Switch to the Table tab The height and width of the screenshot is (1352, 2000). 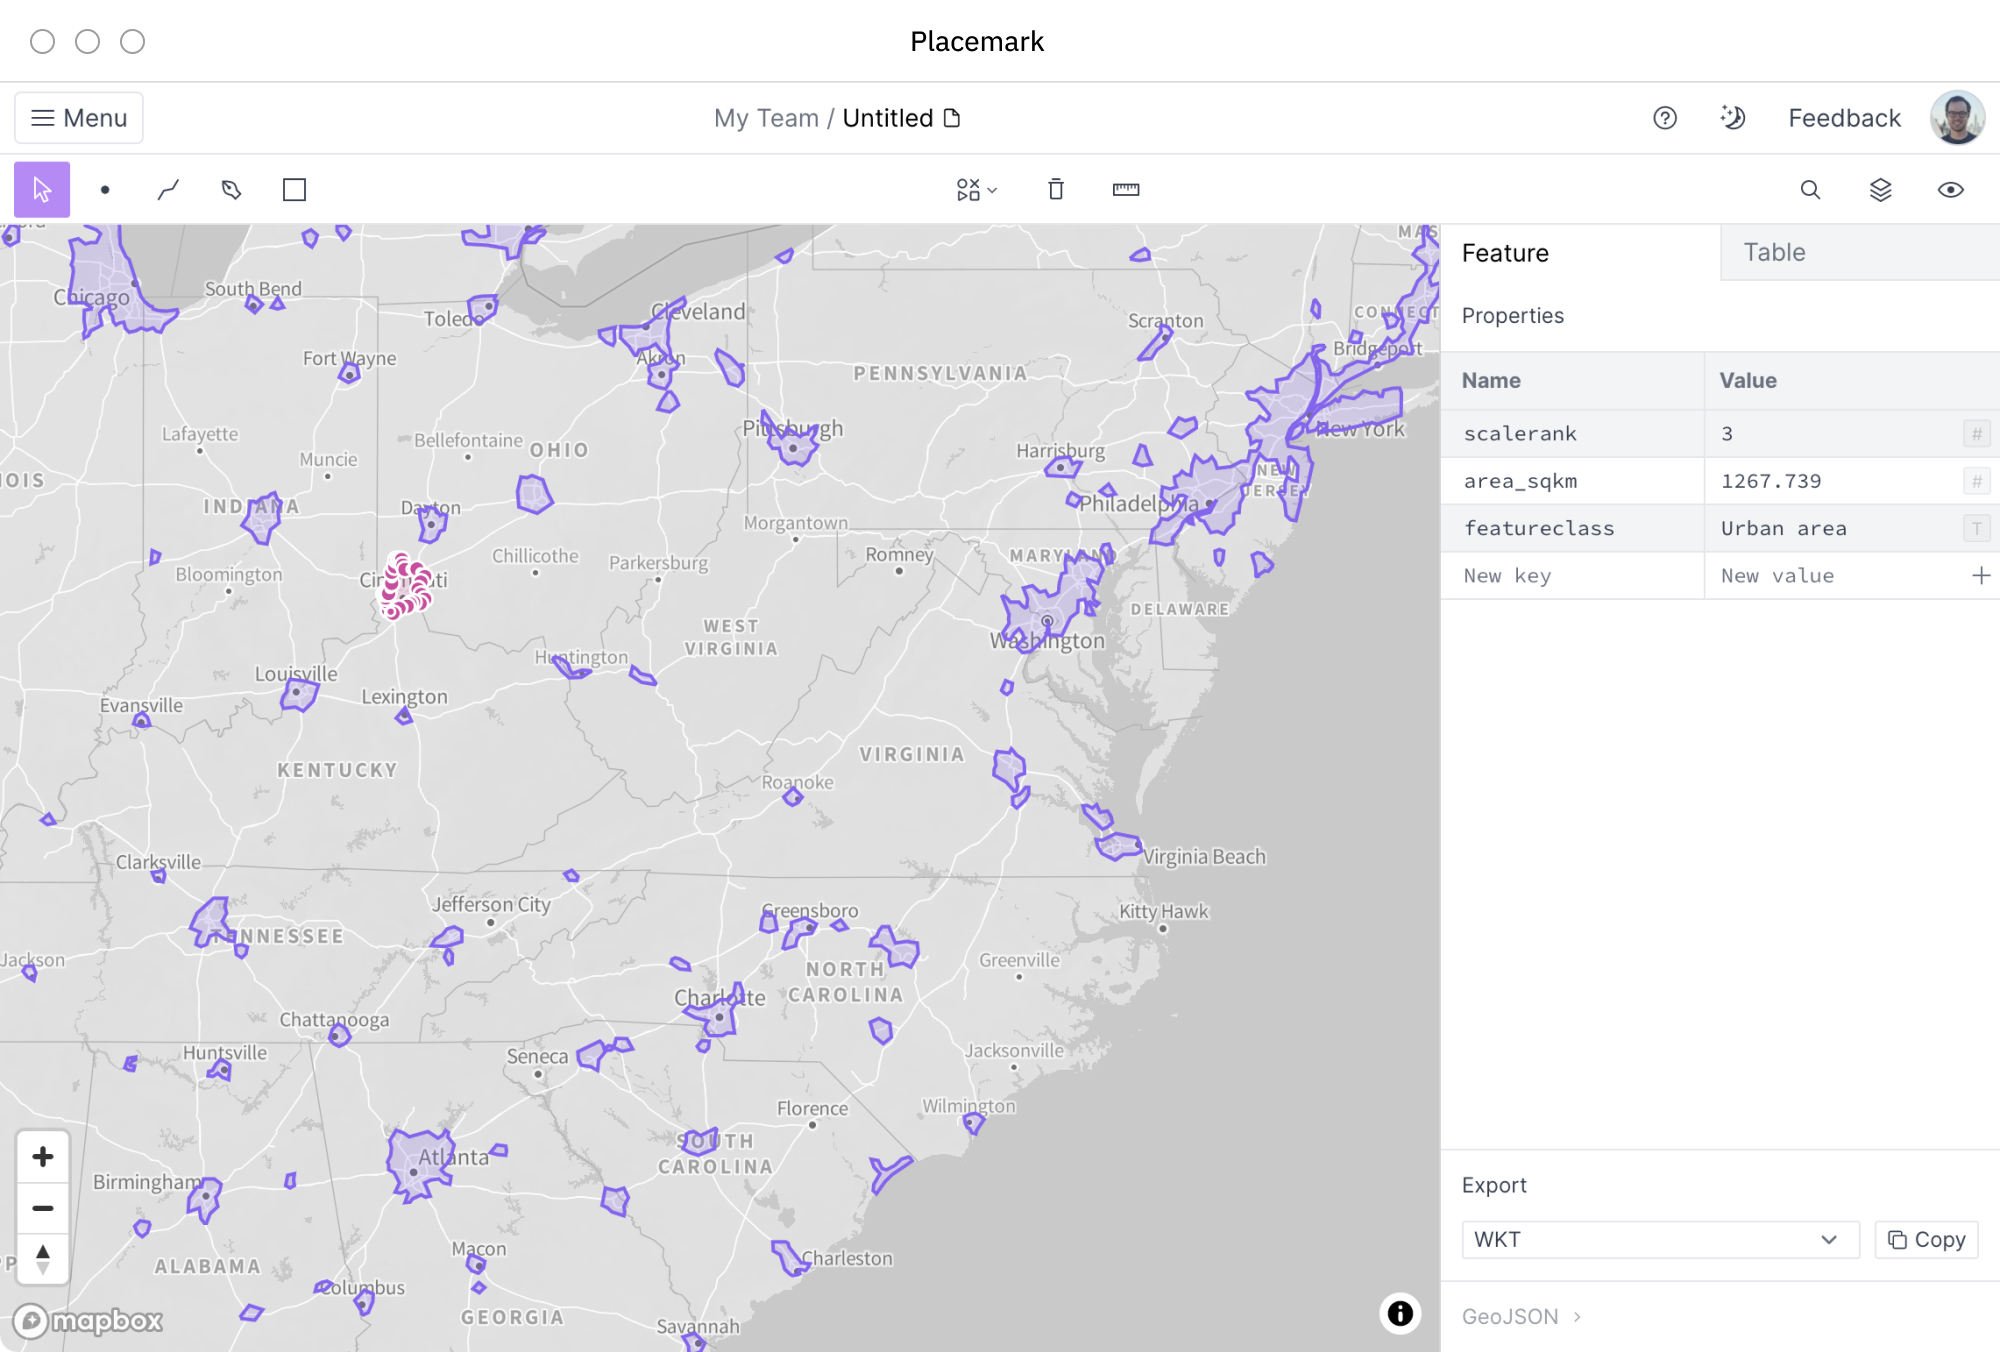[x=1774, y=253]
